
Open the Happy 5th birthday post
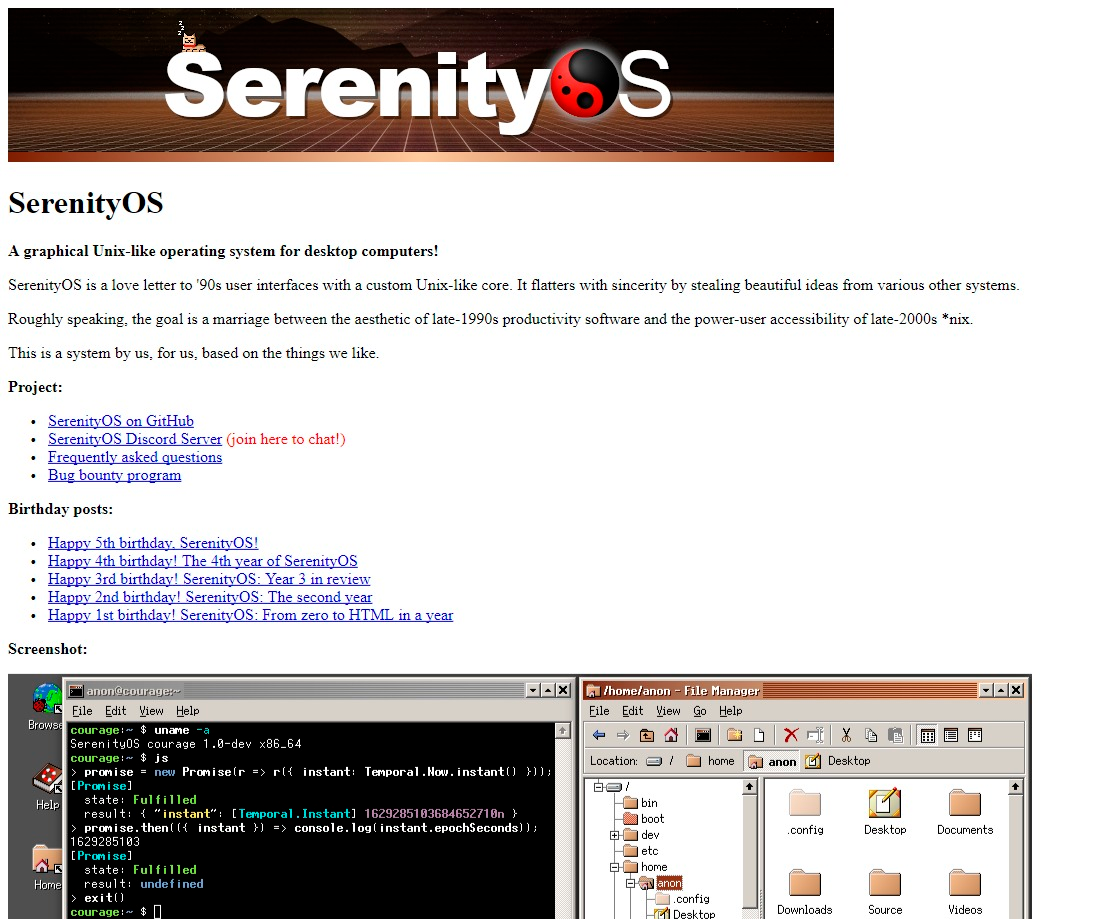[x=153, y=543]
